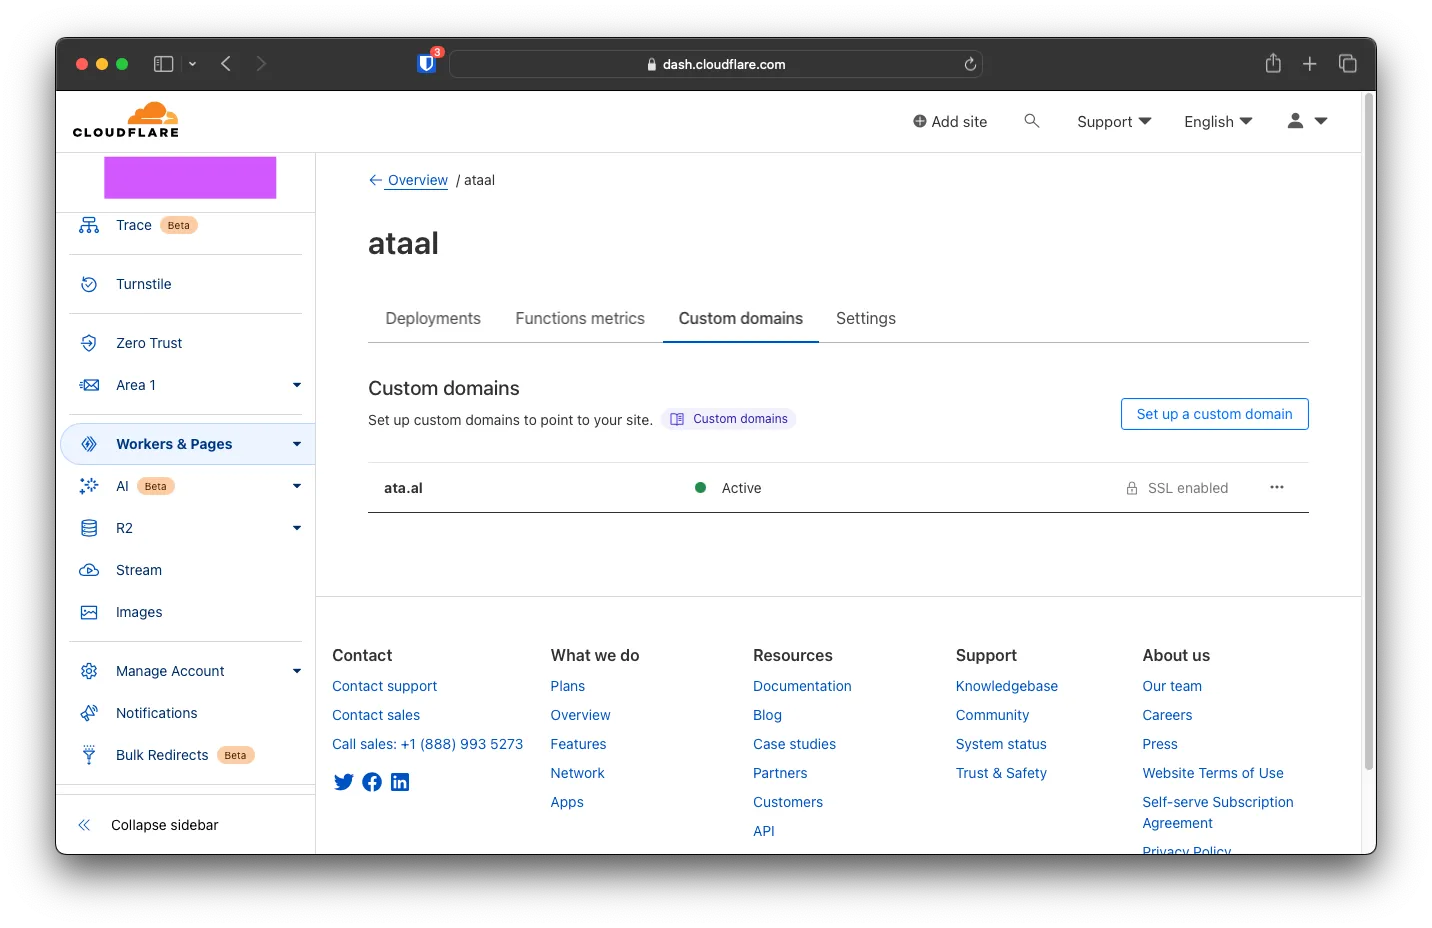Open Stream in the sidebar
Screen dimensions: 1432x928
pos(139,570)
